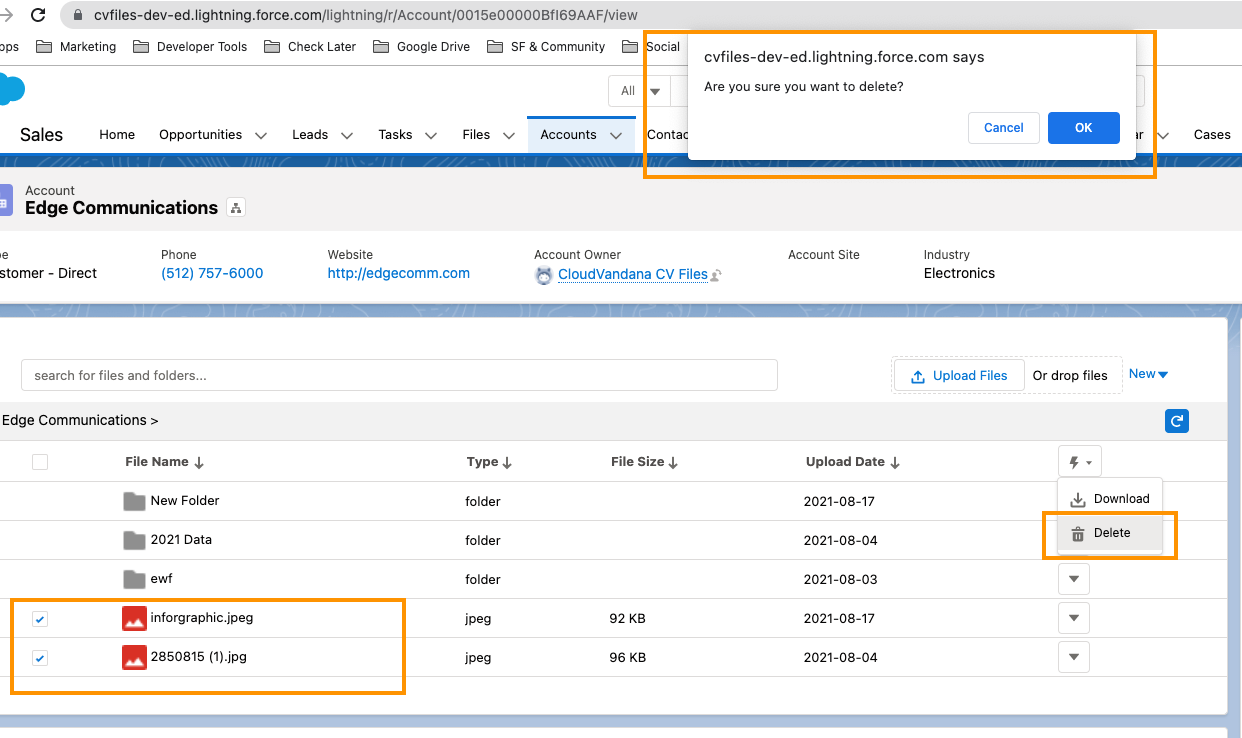Viewport: 1242px width, 738px height.
Task: Expand the New dropdown menu
Action: (1148, 374)
